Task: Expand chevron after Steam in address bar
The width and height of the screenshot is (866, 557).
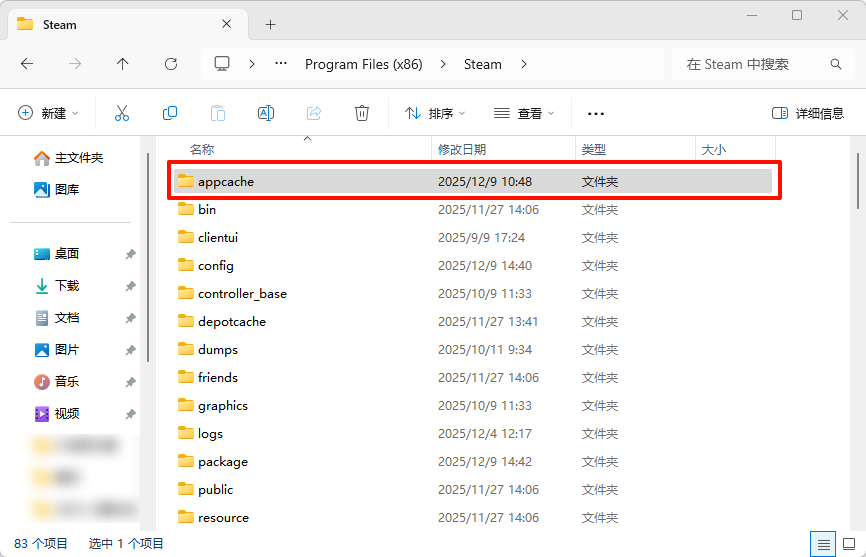Action: pyautogui.click(x=524, y=65)
